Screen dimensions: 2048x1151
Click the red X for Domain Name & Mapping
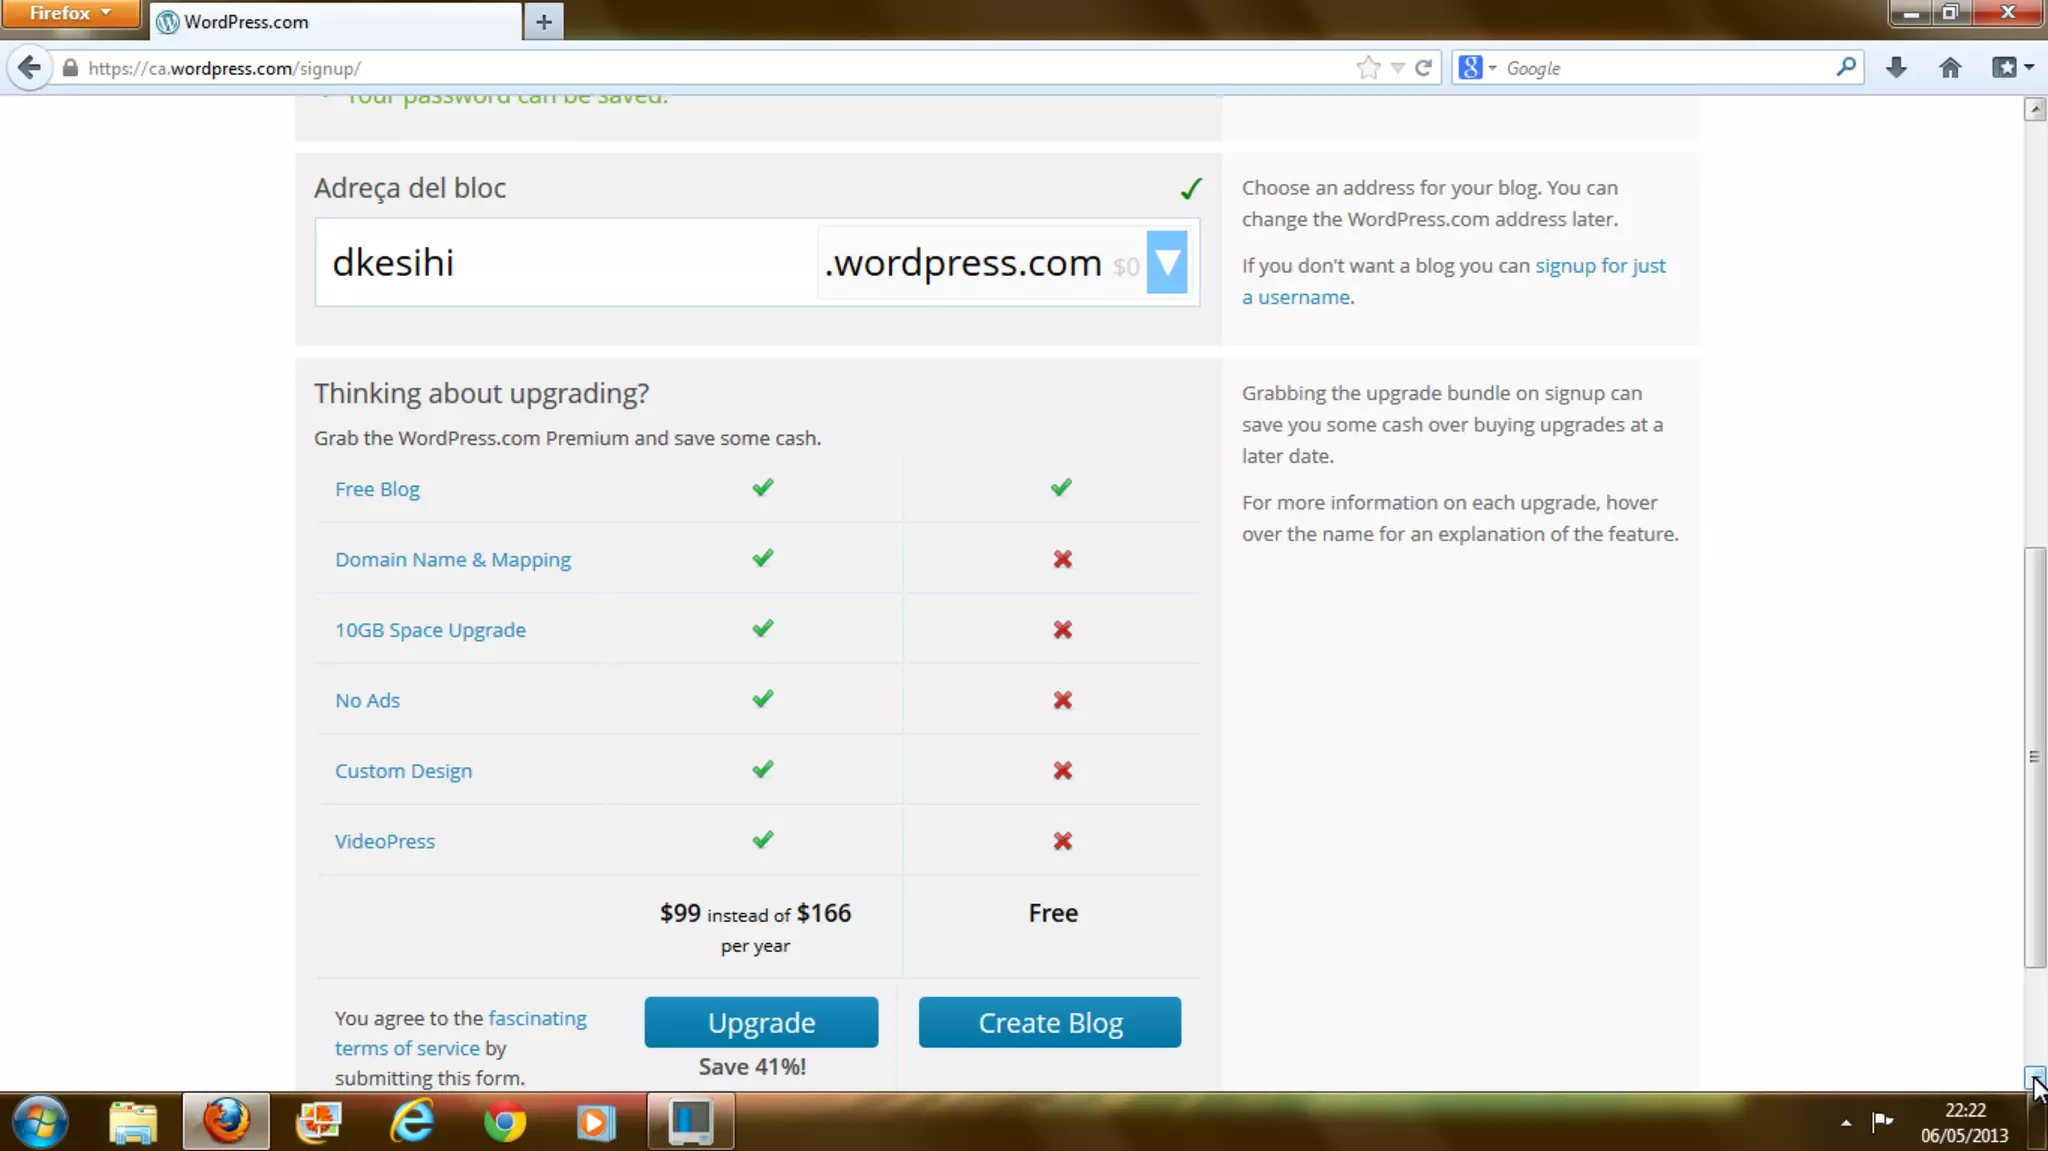pyautogui.click(x=1062, y=559)
